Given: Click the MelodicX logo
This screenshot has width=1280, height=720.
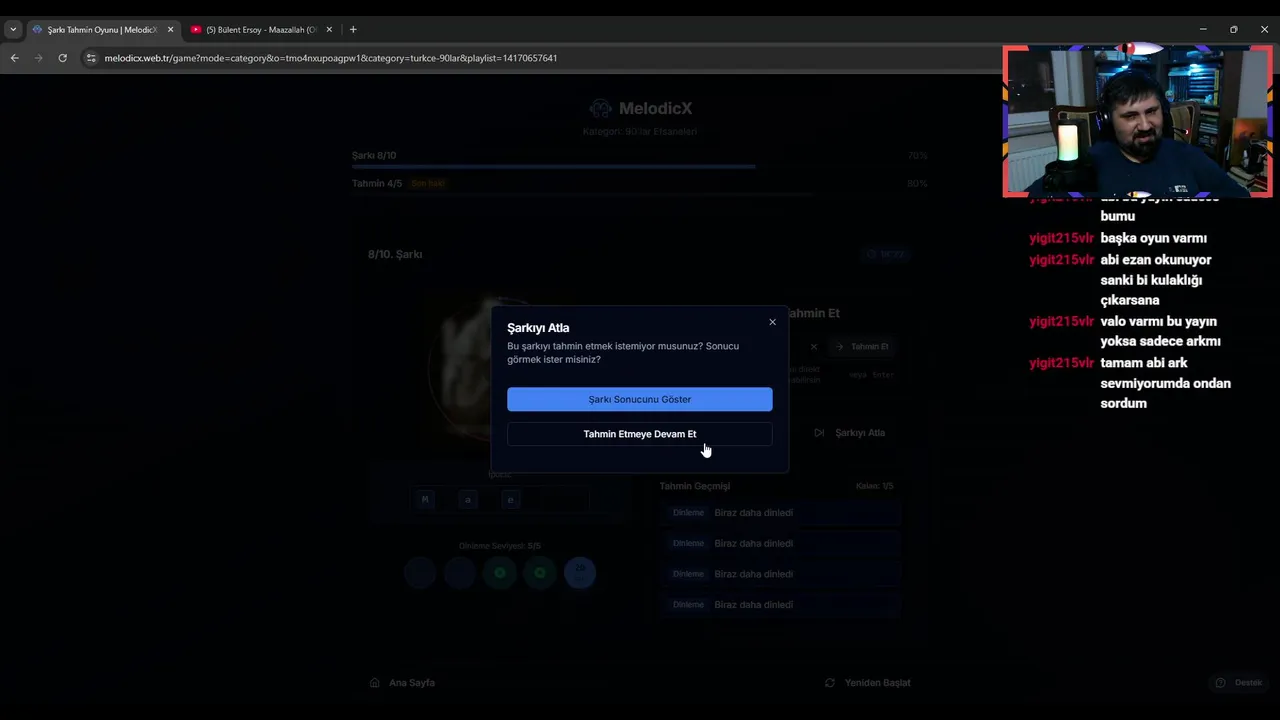Looking at the screenshot, I should click(640, 108).
